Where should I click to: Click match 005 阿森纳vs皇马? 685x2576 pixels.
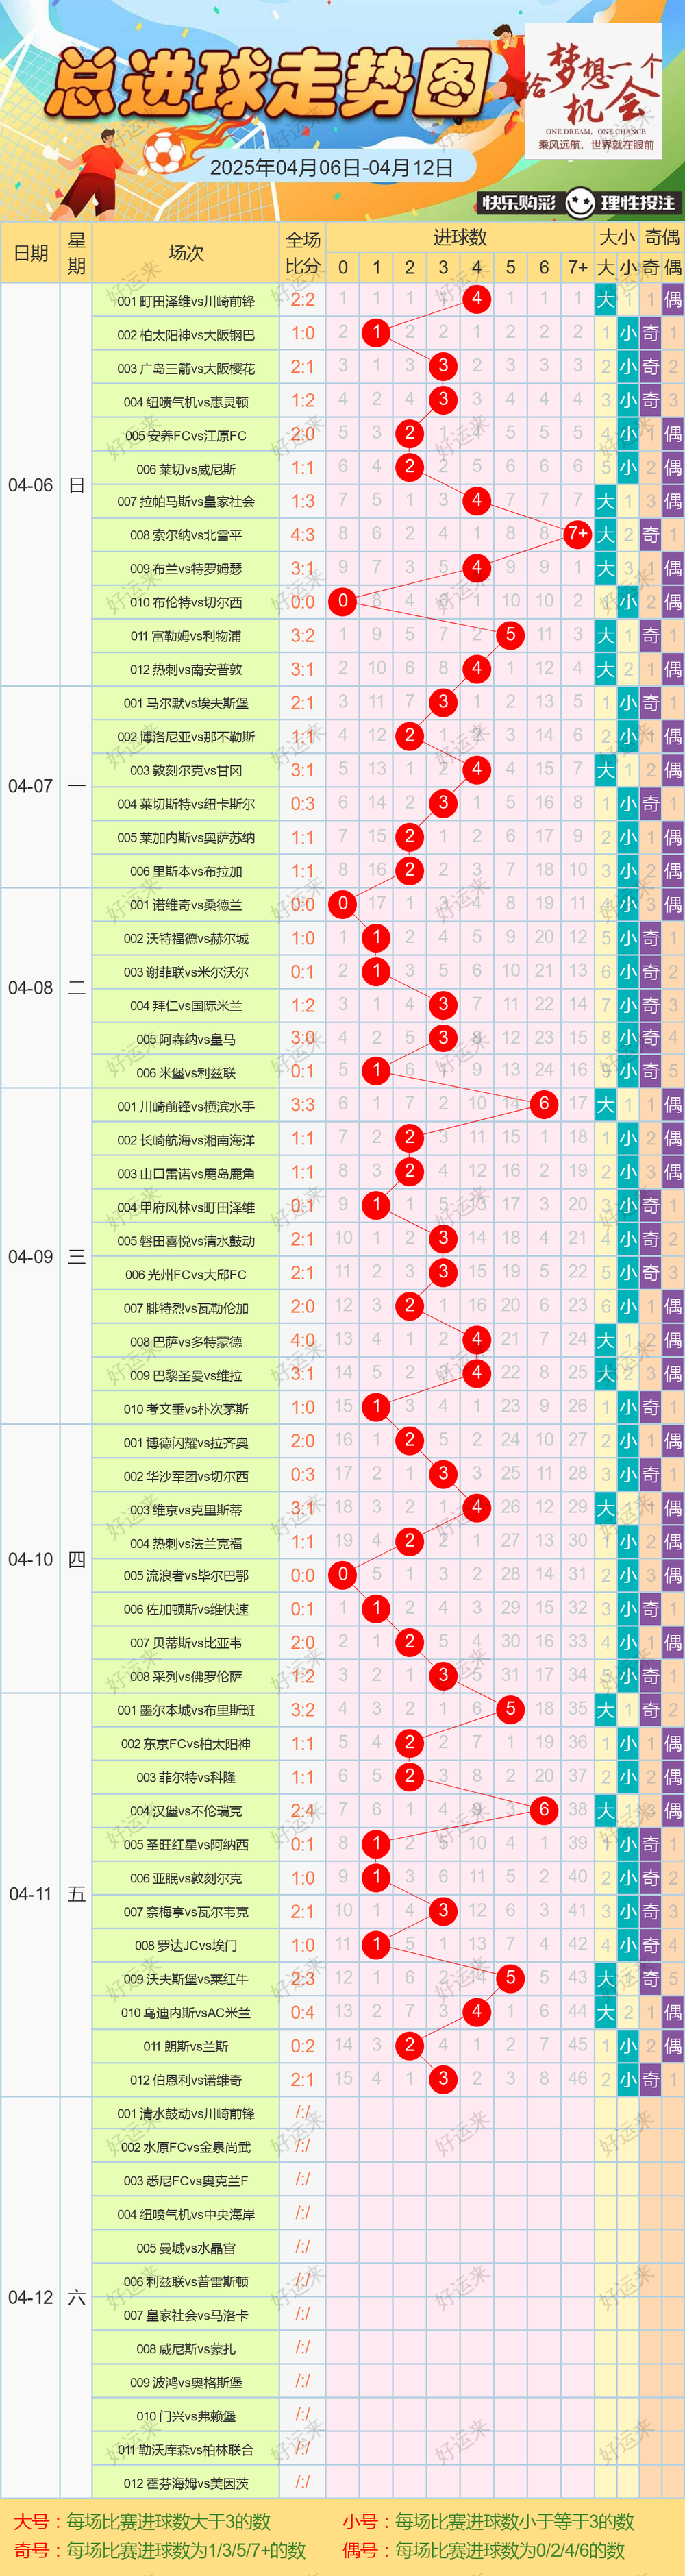[x=186, y=1039]
